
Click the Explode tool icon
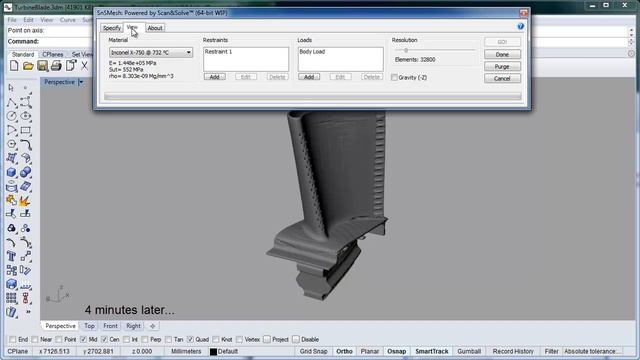(25, 200)
